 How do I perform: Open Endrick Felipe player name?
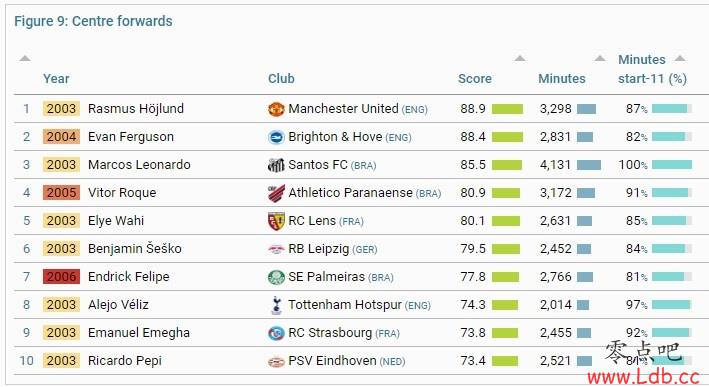pos(129,277)
